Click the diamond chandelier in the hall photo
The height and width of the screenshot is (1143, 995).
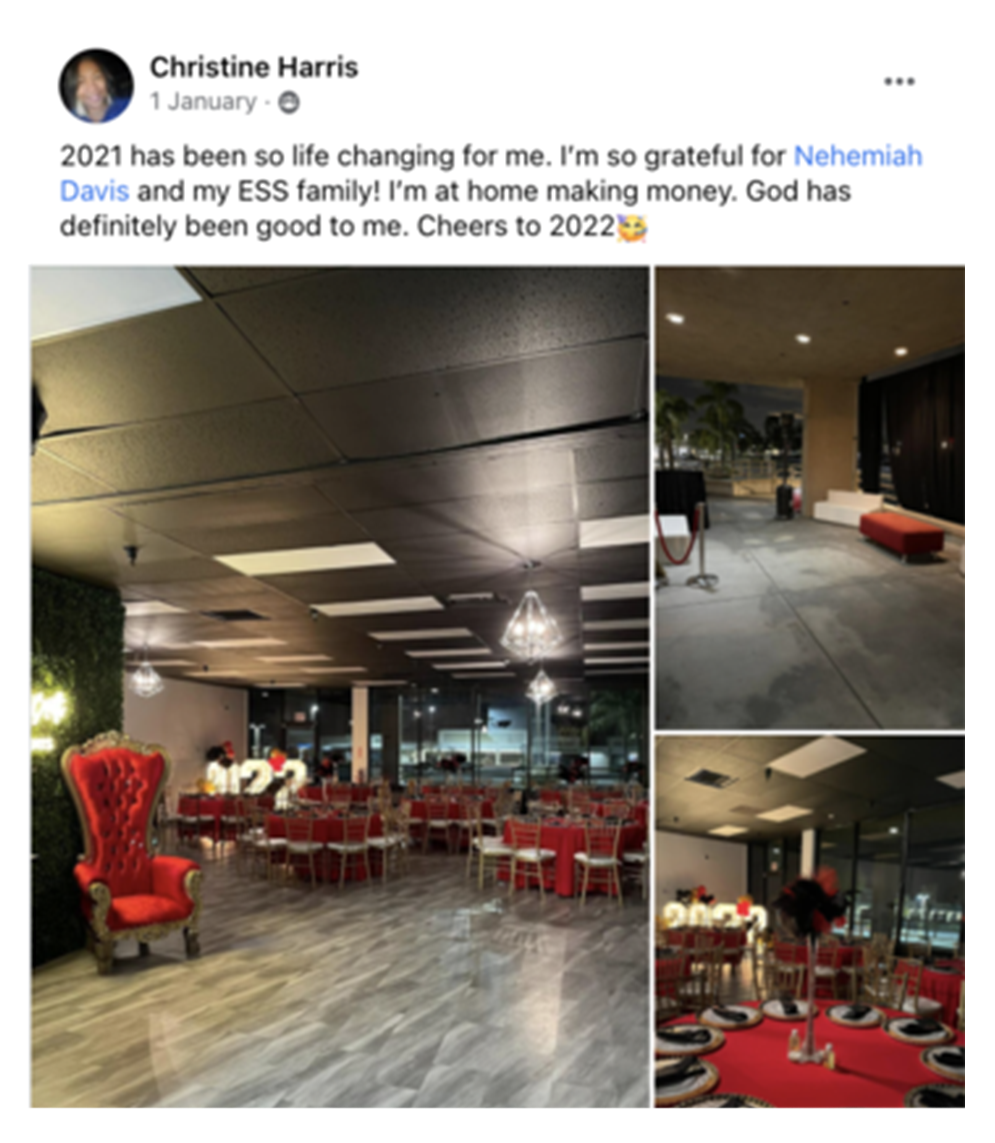[x=531, y=624]
